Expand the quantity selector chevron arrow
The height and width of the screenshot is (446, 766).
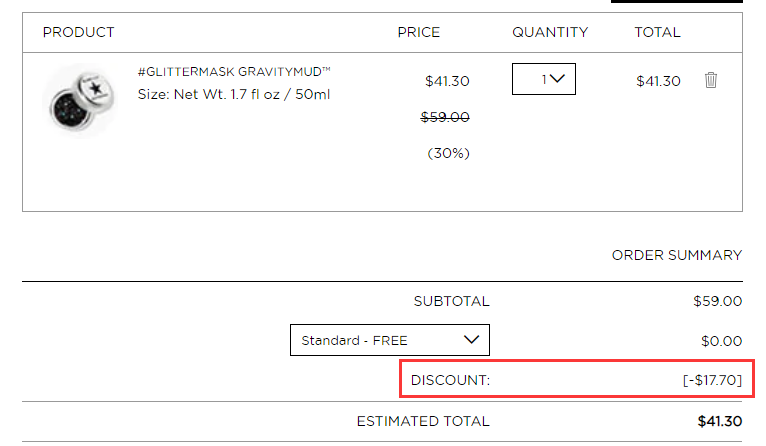coord(557,79)
